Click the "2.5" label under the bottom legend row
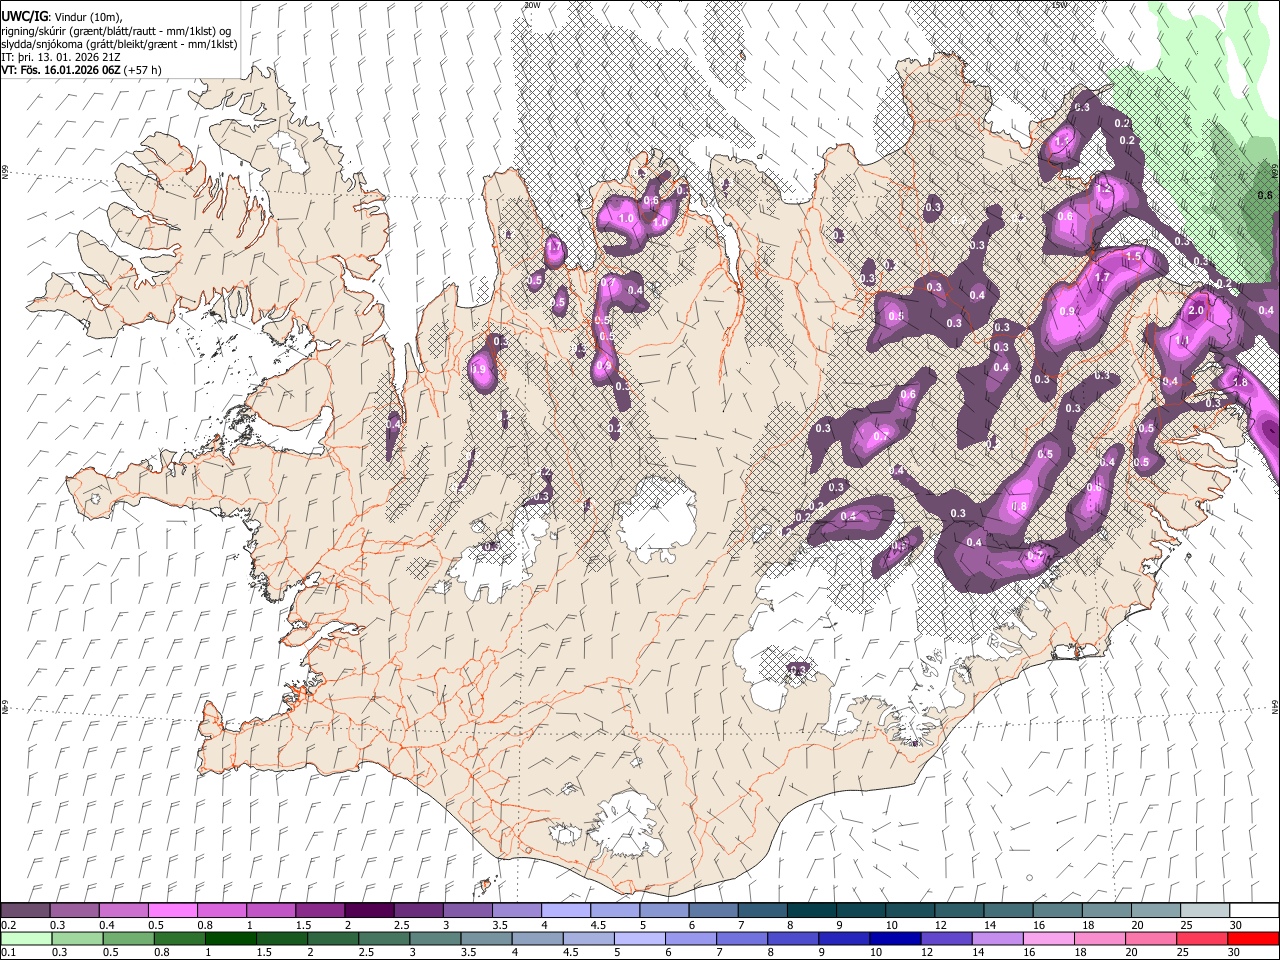This screenshot has height=960, width=1280. pos(366,952)
